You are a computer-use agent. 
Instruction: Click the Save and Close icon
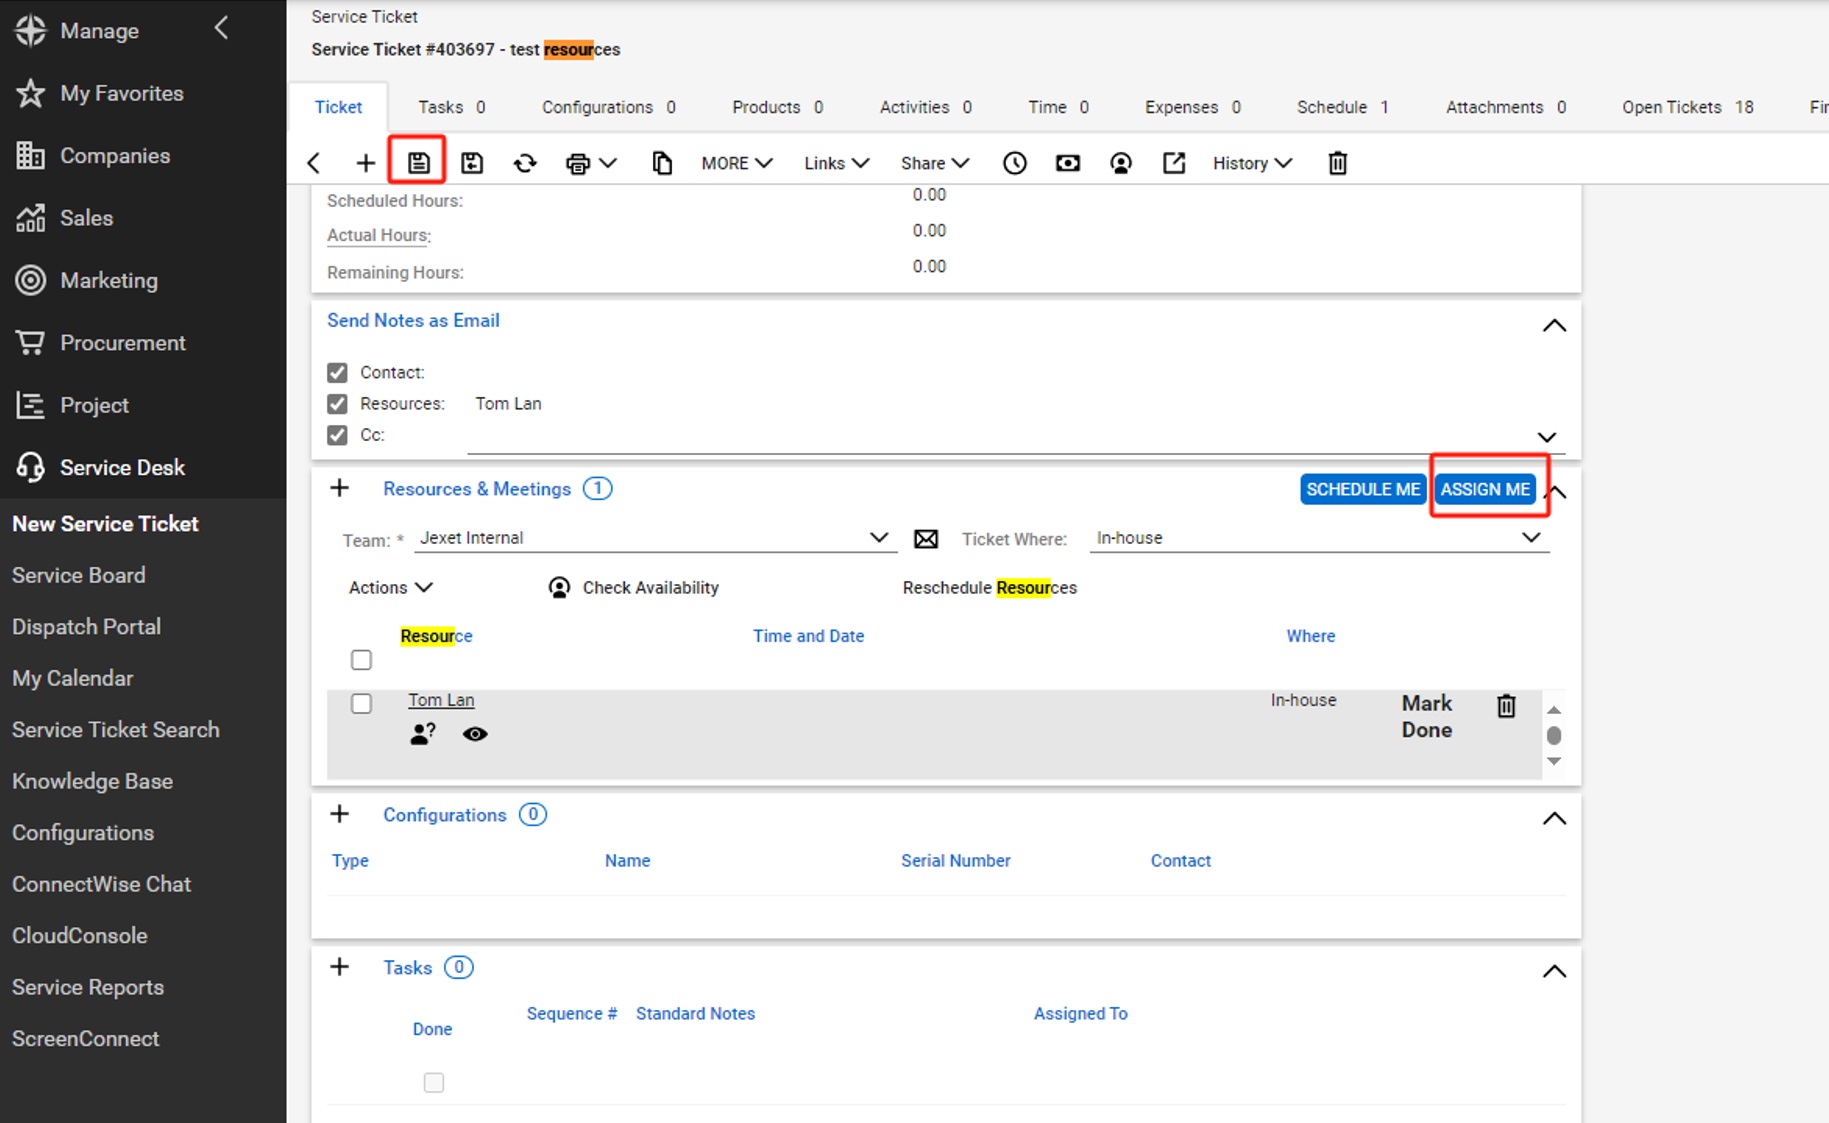click(472, 163)
